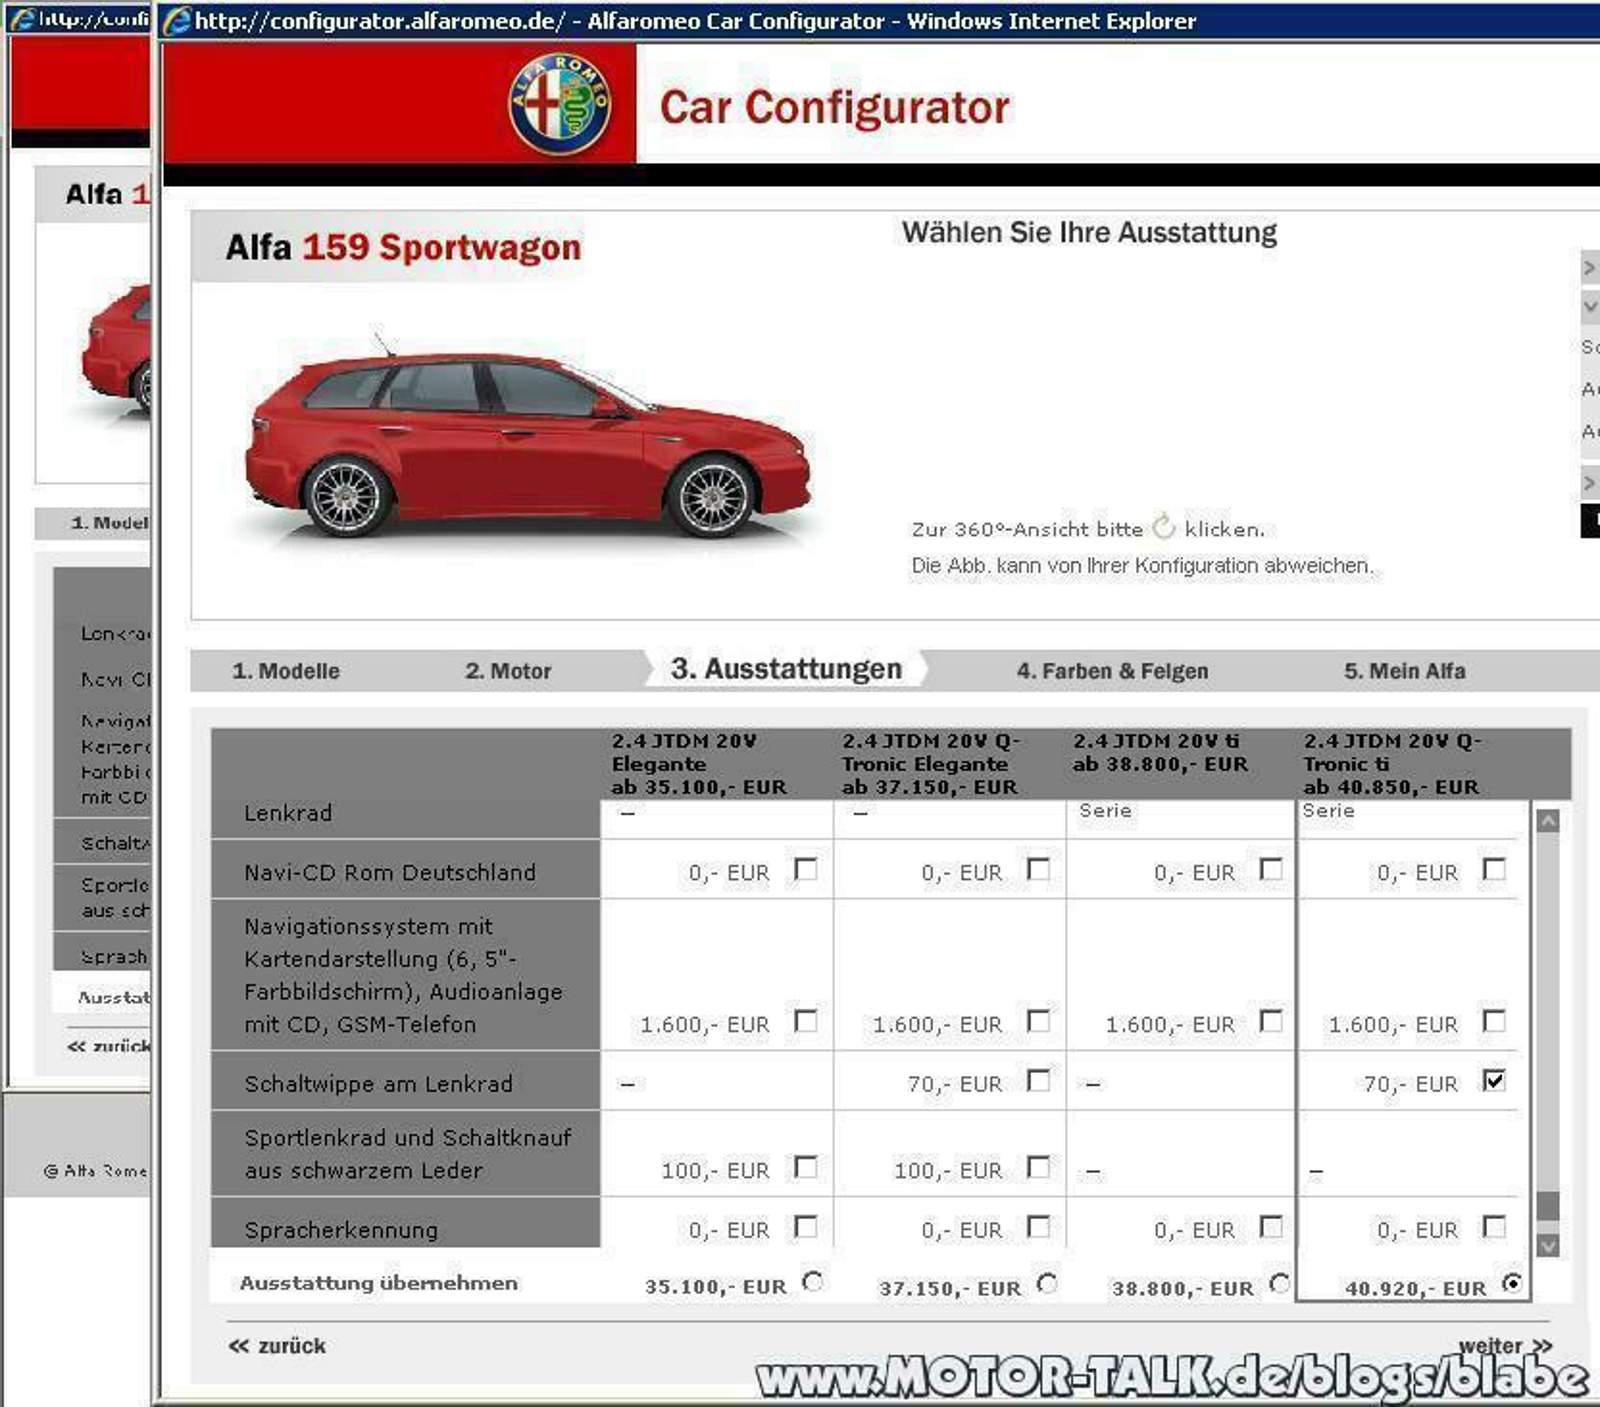Tick Schaltwippe checkbox for Q-Tronic Elegante
The image size is (1600, 1407).
pyautogui.click(x=1039, y=1080)
